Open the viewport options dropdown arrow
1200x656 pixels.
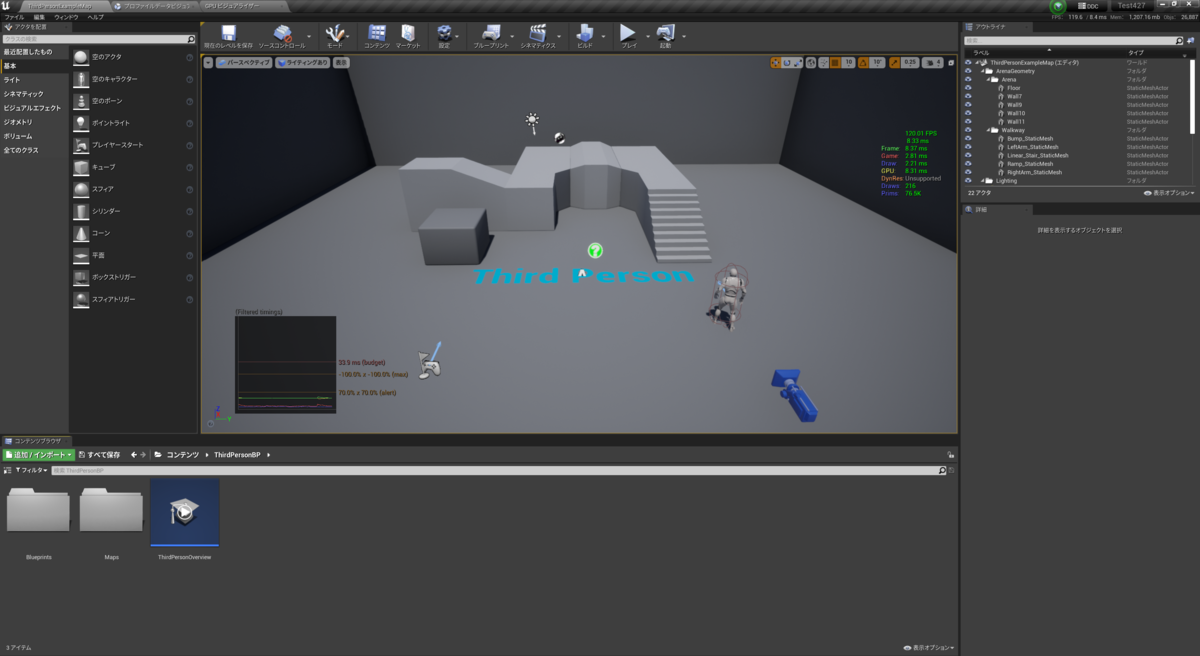[209, 62]
